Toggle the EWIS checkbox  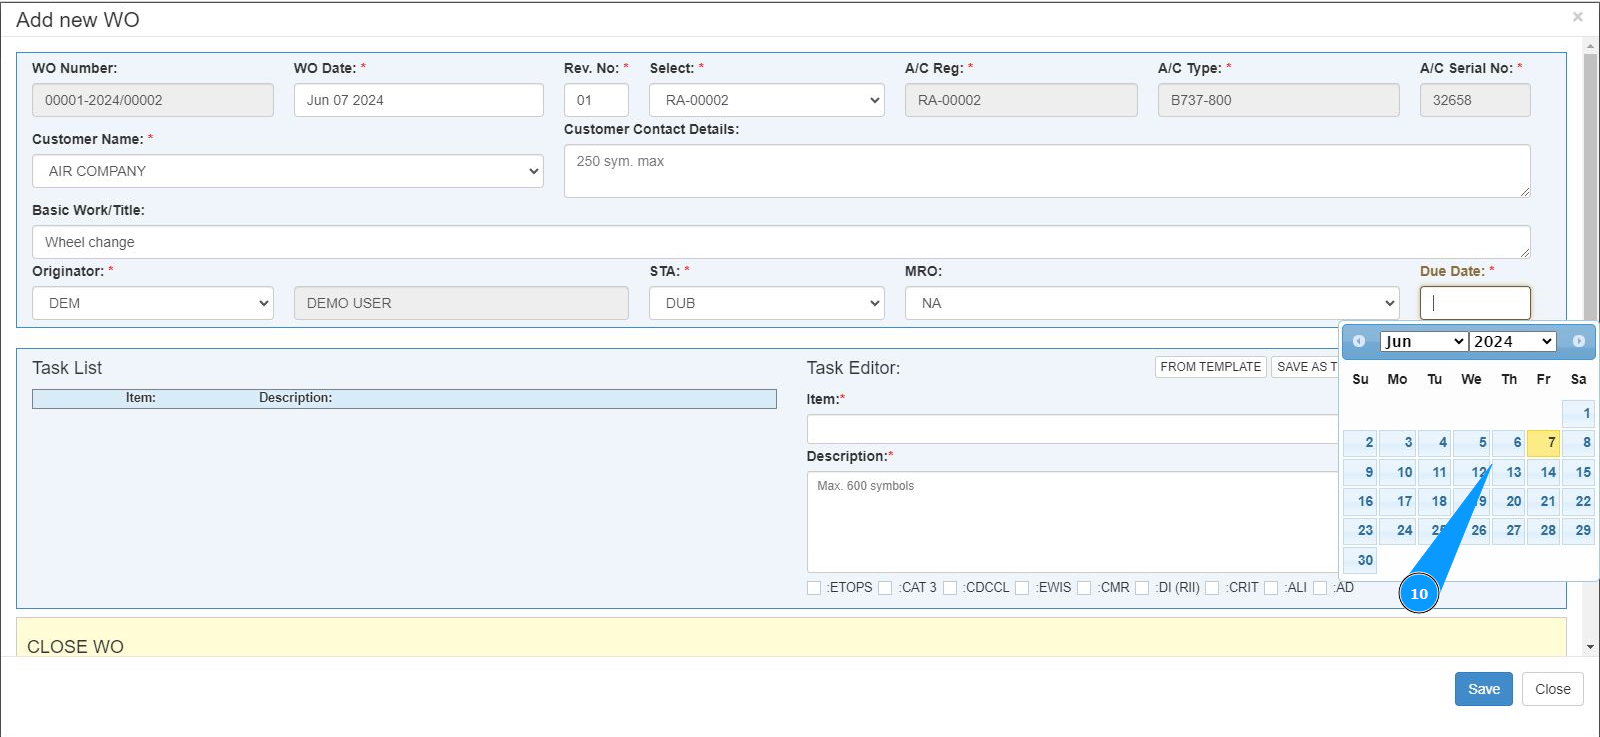pyautogui.click(x=1022, y=588)
